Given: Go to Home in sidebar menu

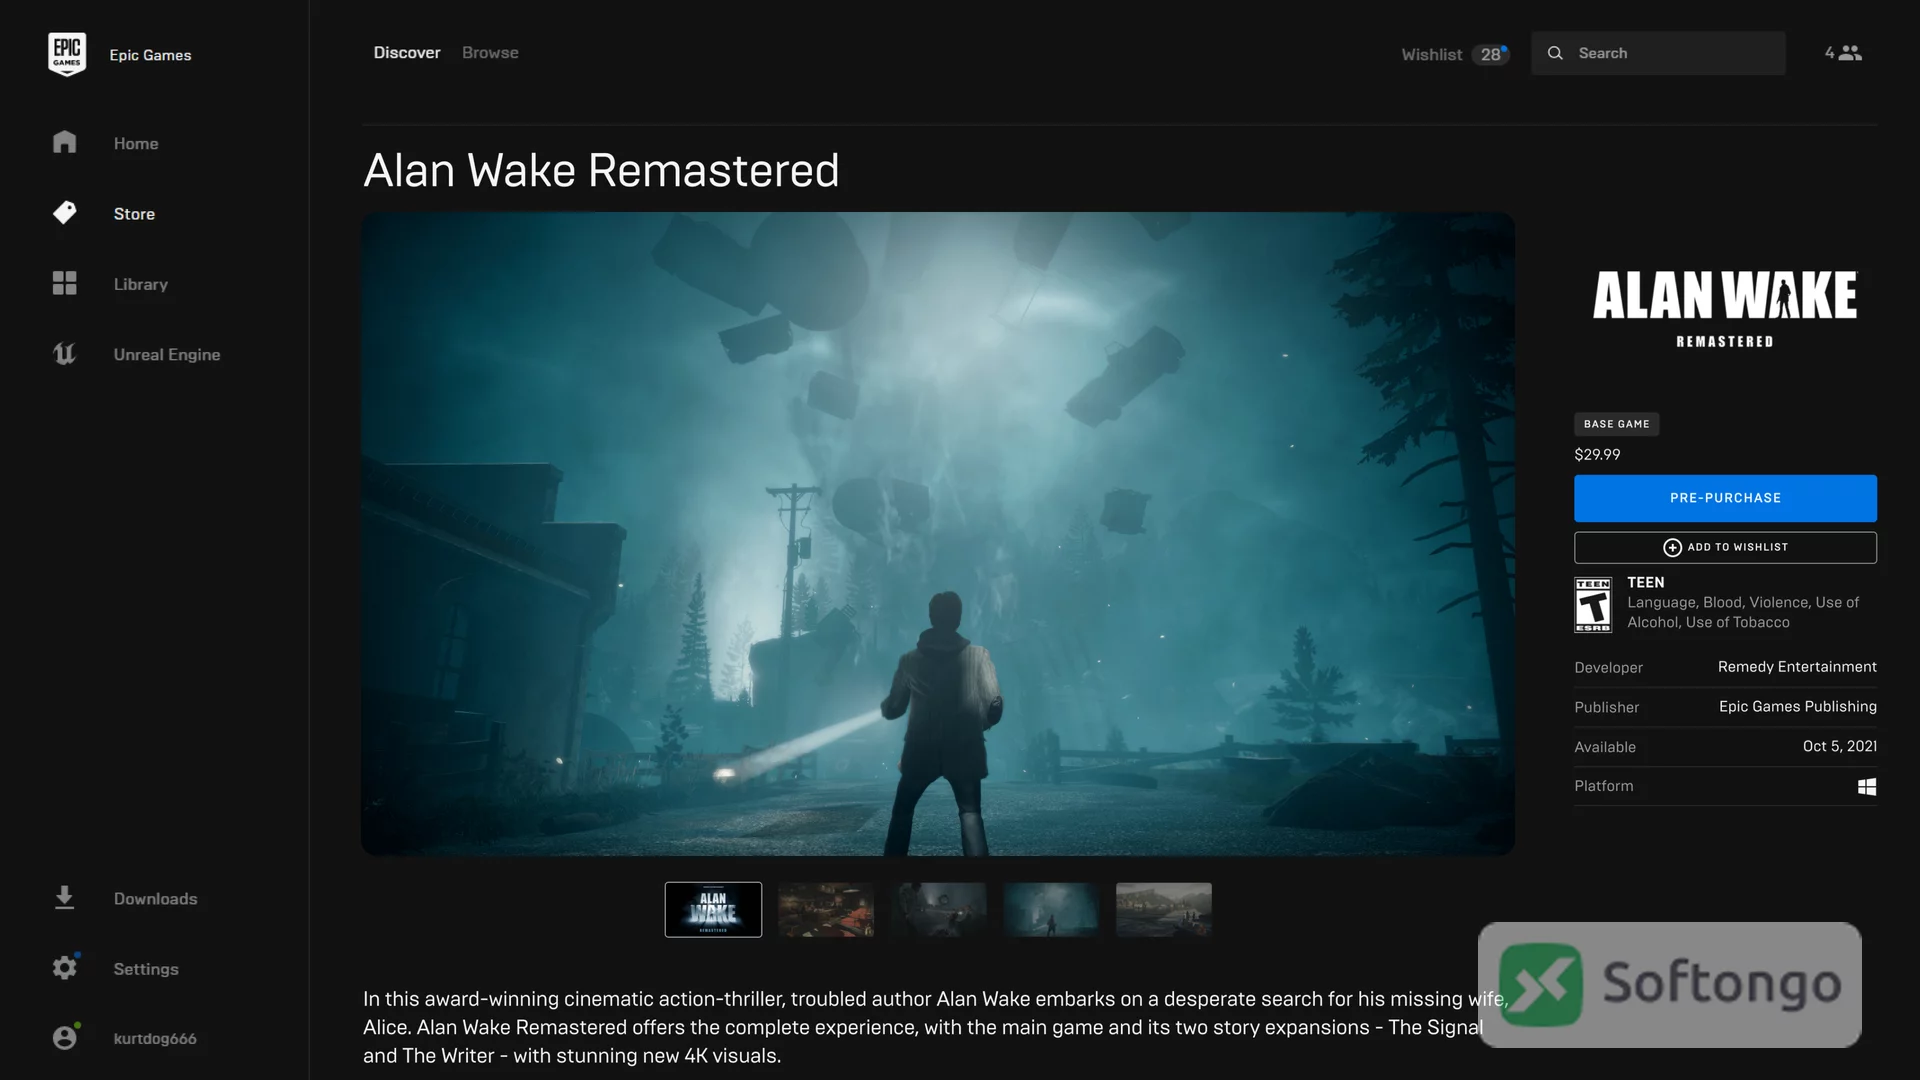Looking at the screenshot, I should pos(136,143).
